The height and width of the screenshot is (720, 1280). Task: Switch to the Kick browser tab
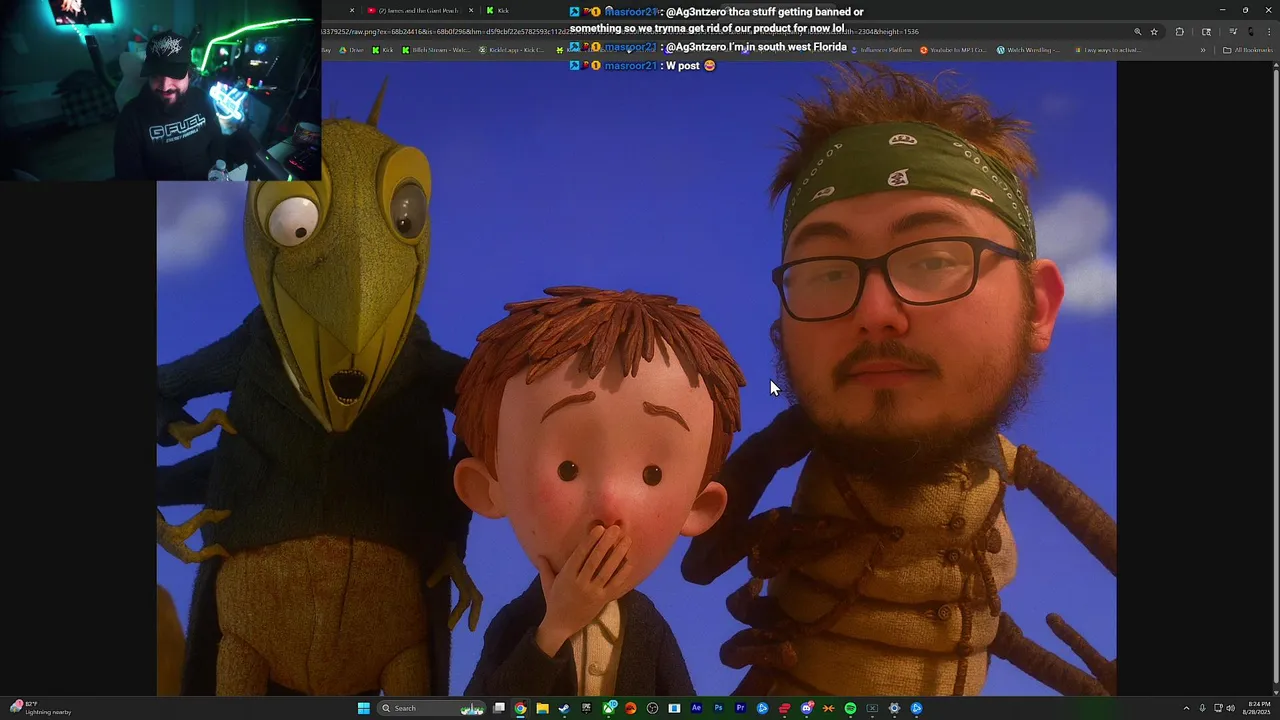click(503, 10)
